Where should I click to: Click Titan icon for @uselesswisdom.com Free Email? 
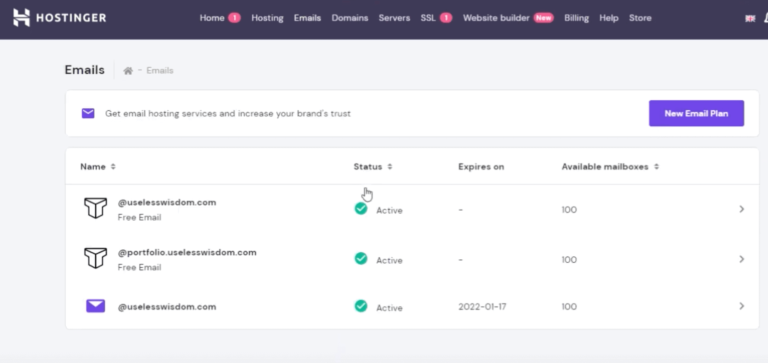tap(96, 208)
